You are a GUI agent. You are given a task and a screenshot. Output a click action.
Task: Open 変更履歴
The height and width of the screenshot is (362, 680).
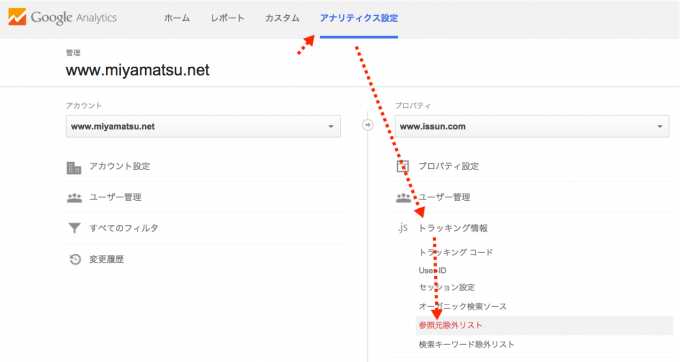coord(107,259)
